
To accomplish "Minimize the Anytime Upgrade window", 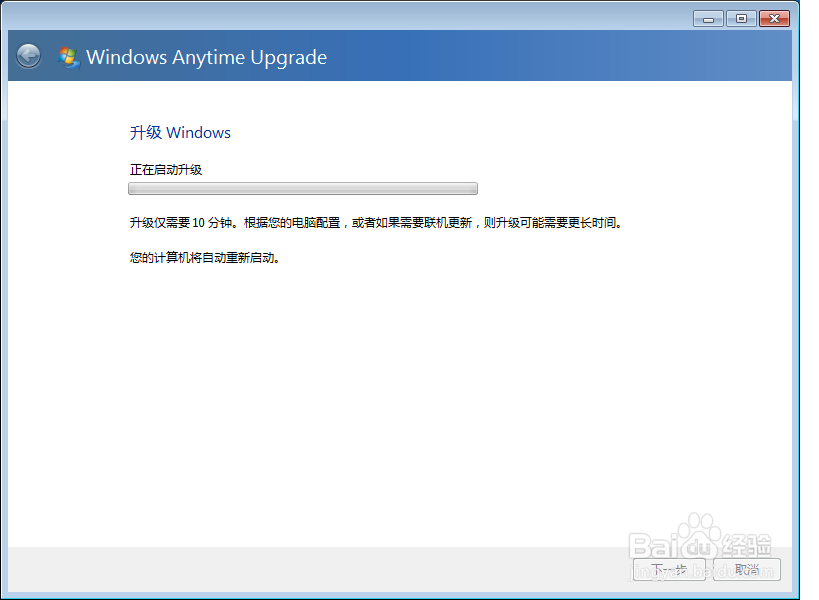I will tap(708, 19).
